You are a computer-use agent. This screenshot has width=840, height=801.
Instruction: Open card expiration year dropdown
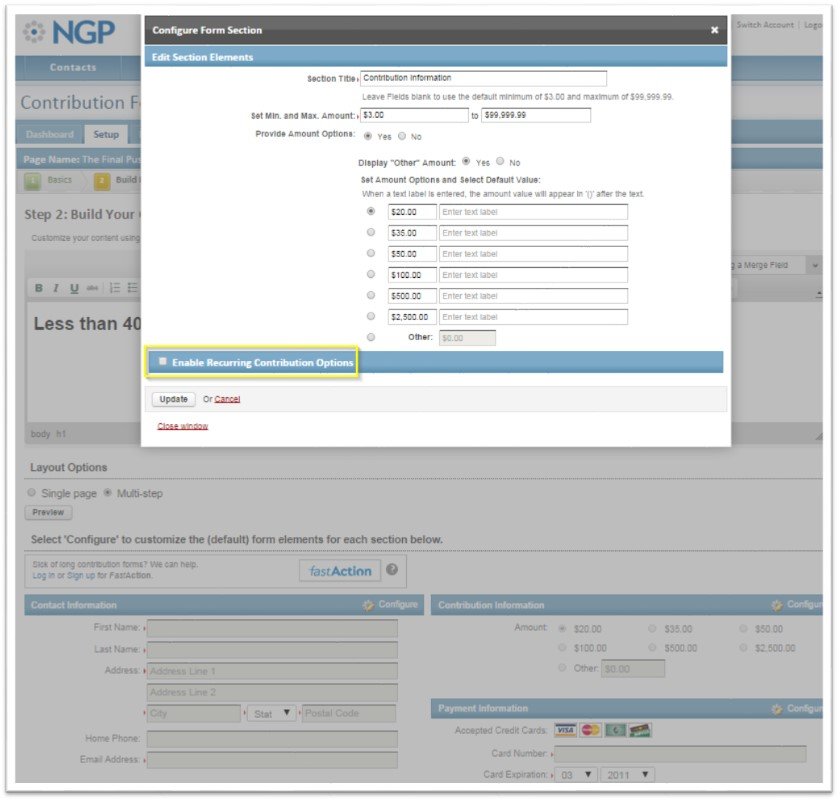pyautogui.click(x=627, y=775)
